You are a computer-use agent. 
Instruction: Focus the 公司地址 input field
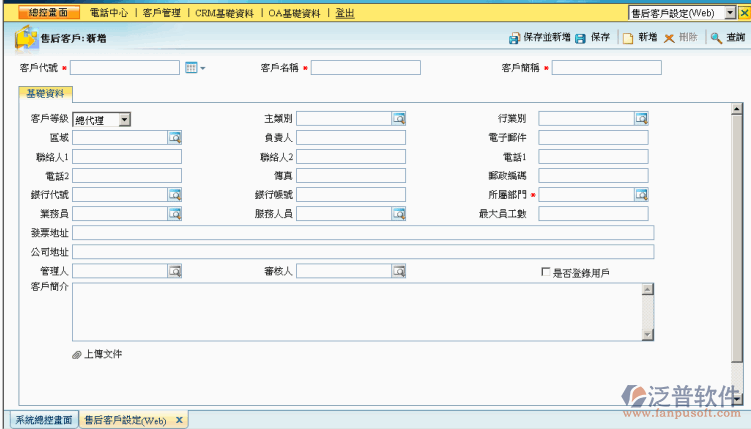coord(363,252)
